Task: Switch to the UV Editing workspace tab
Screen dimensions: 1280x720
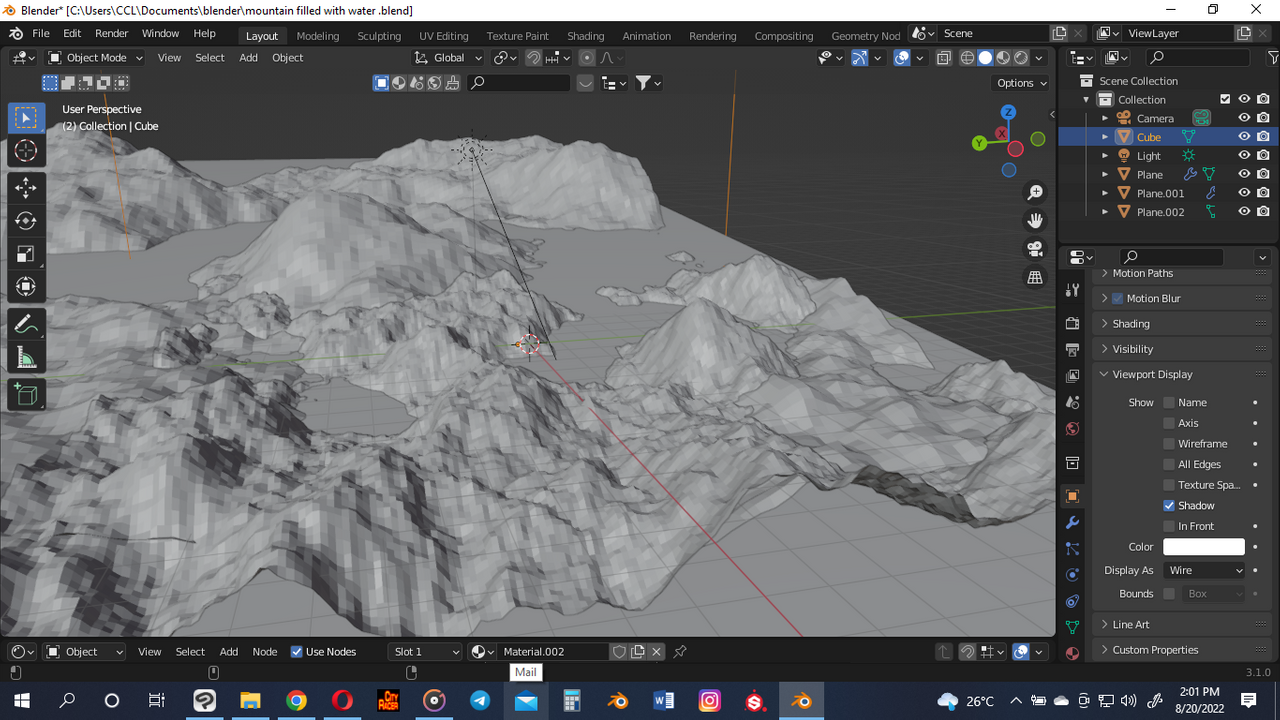Action: (444, 35)
